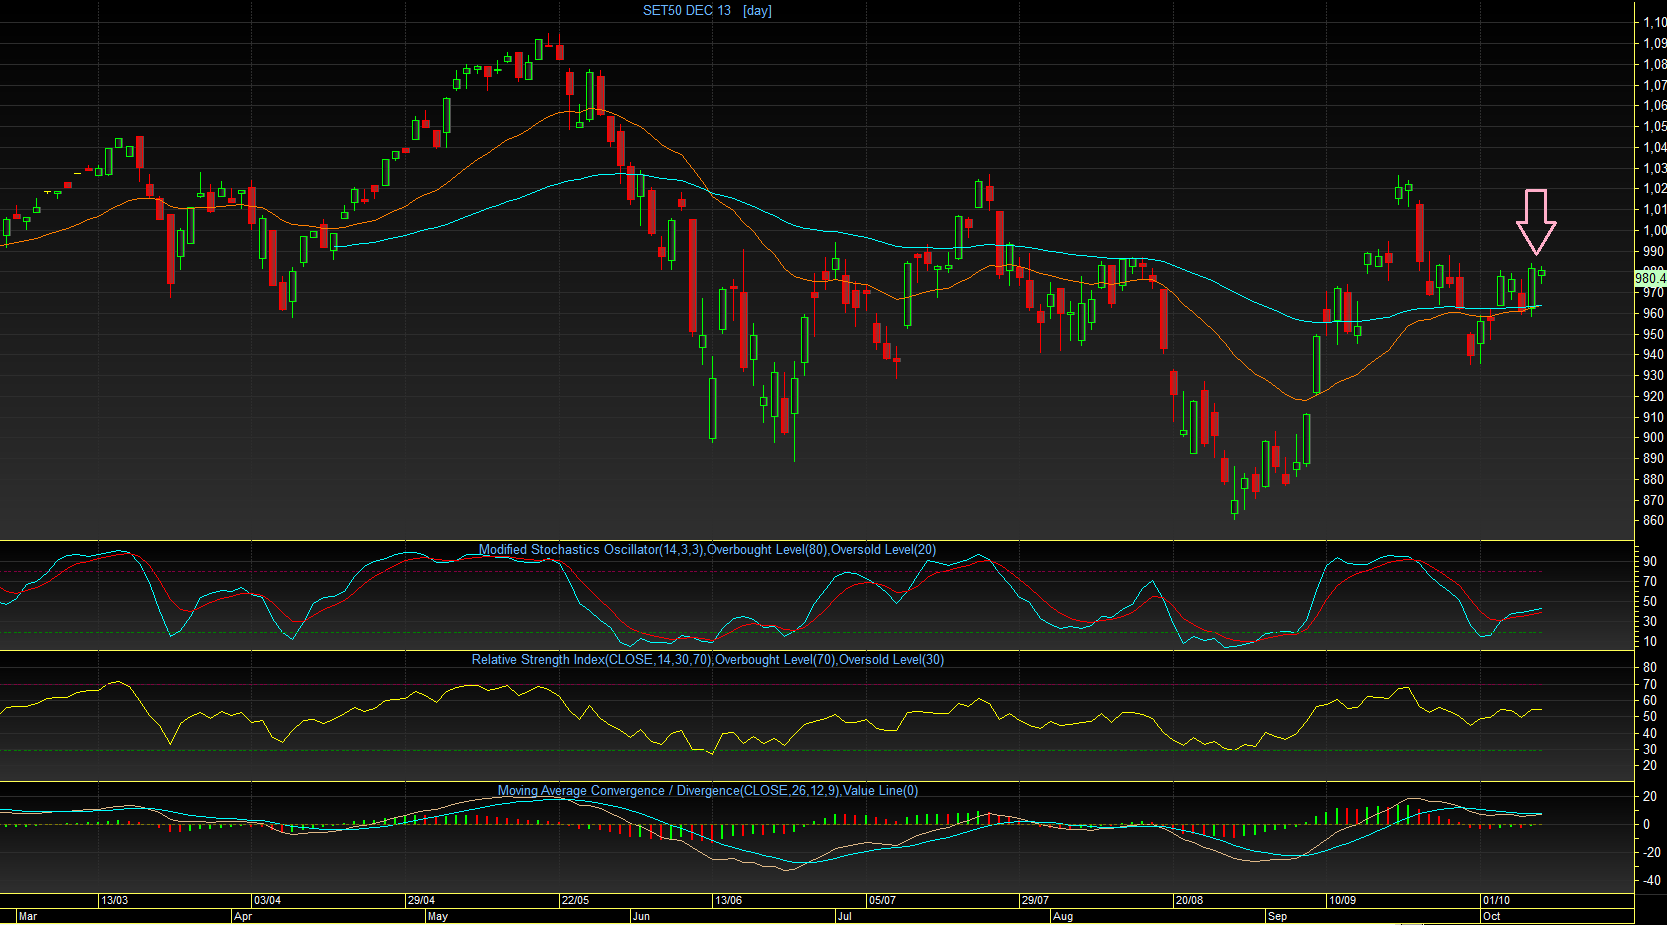Click the '01/10' date label
Image resolution: width=1667 pixels, height=925 pixels.
coord(1496,900)
